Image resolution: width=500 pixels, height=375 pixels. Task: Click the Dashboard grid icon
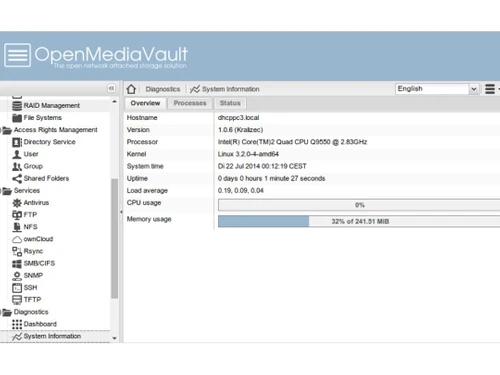tap(17, 324)
